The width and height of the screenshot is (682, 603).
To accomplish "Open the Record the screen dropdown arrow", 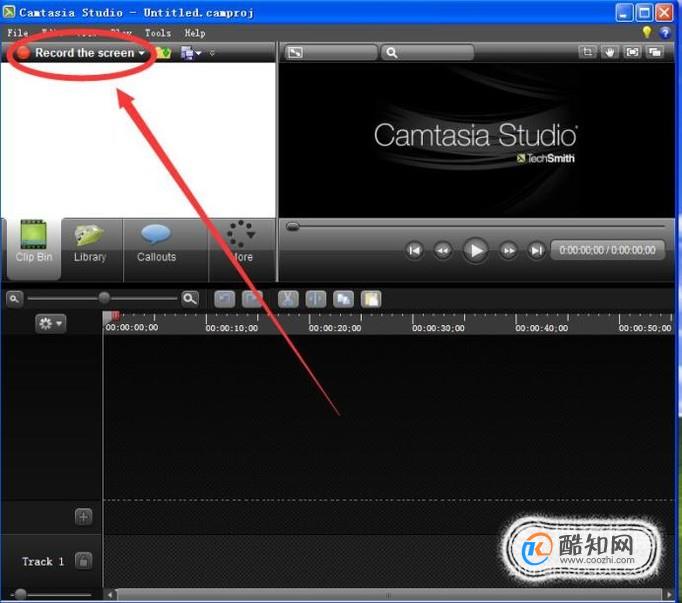I will click(141, 53).
